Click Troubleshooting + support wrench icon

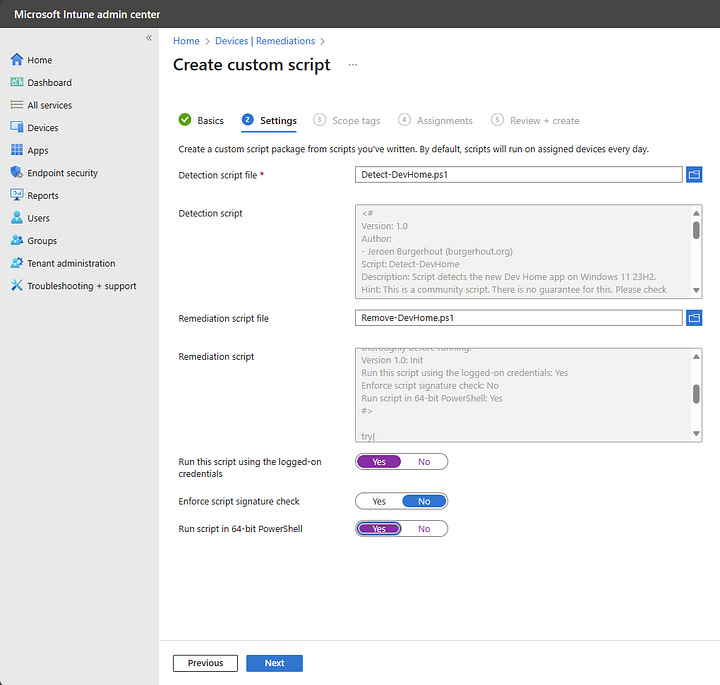[x=17, y=285]
